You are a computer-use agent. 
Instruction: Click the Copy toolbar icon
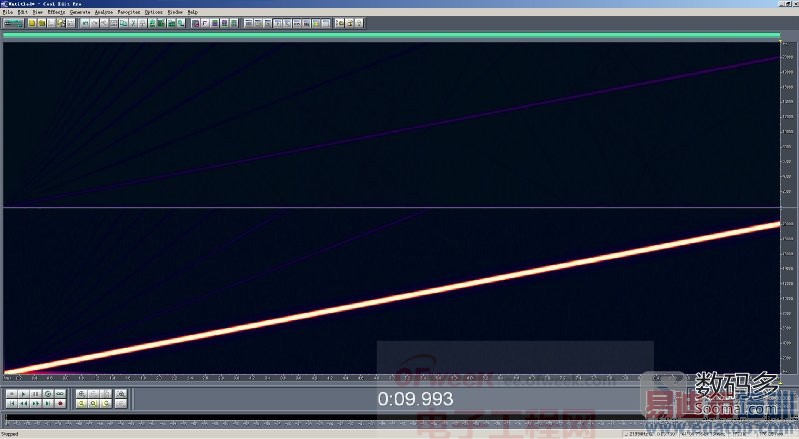[123, 23]
